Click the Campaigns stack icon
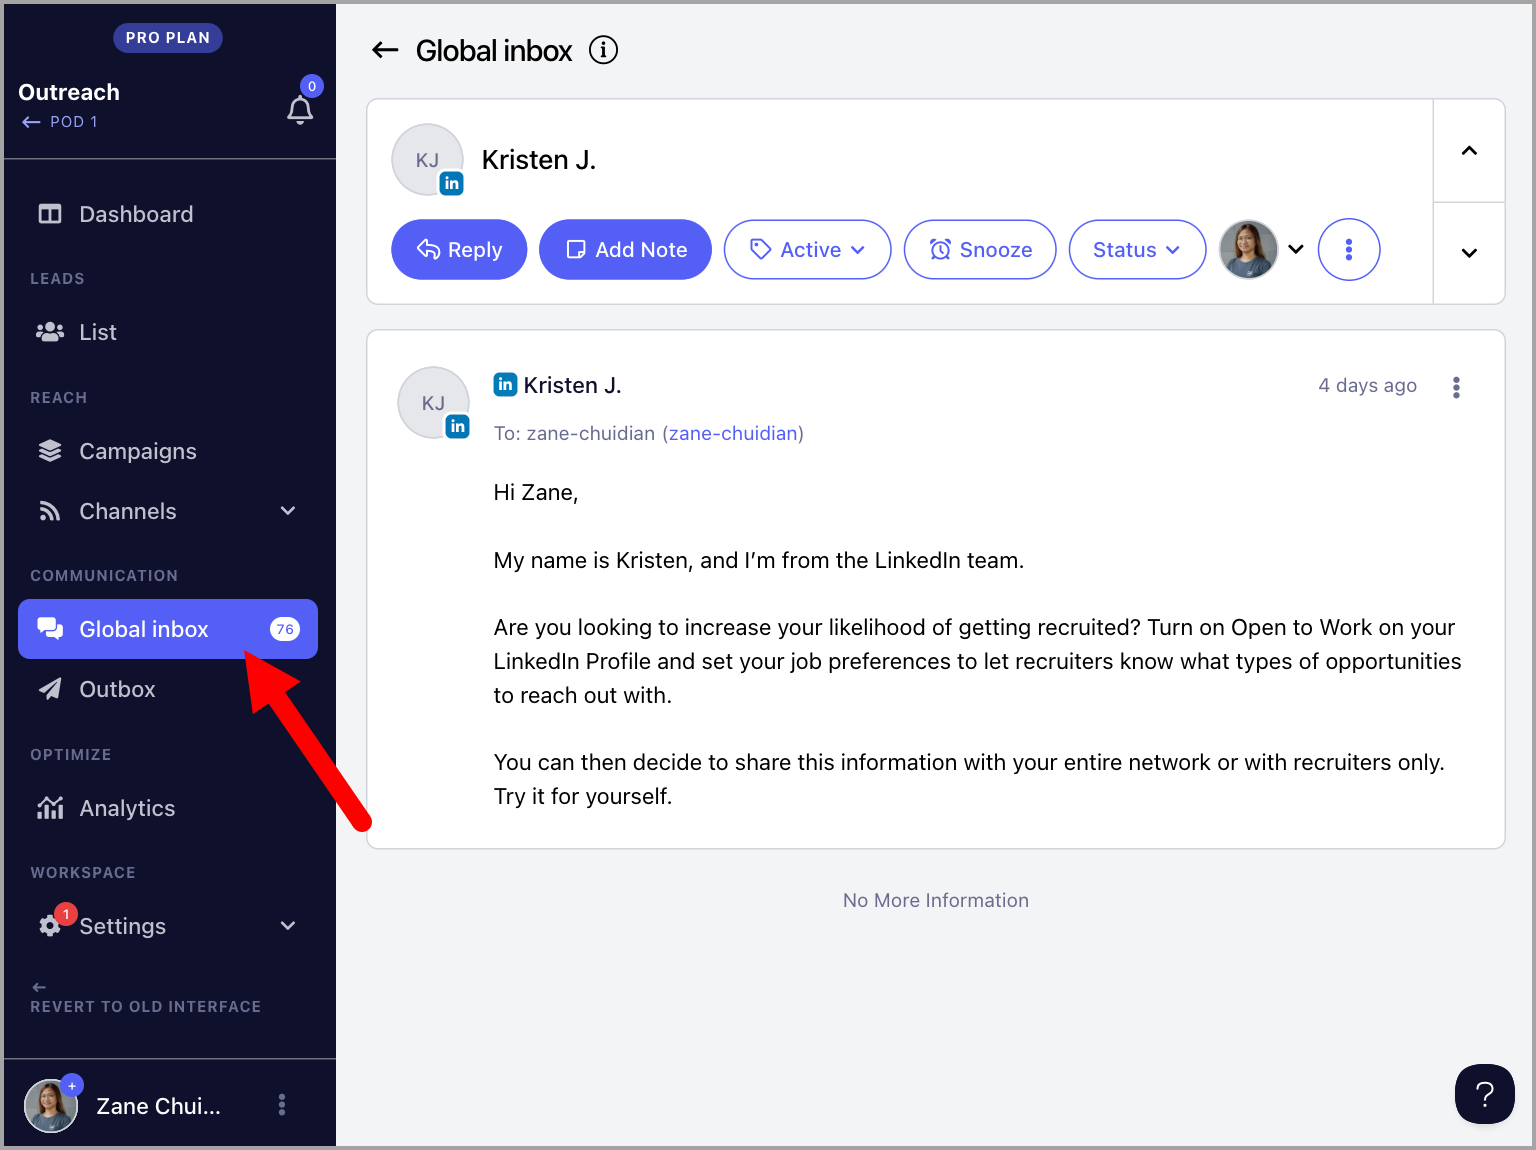The height and width of the screenshot is (1150, 1536). point(50,451)
